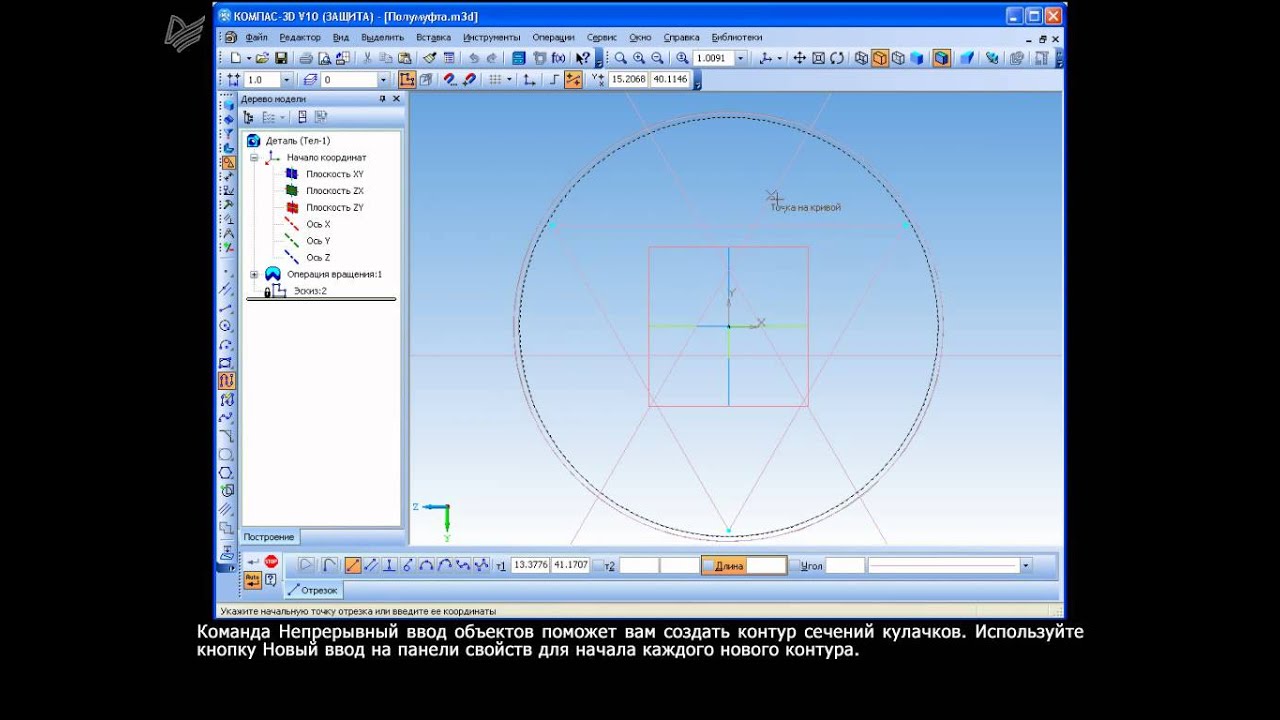Viewport: 1280px width, 720px height.
Task: Toggle the perspective display orange cube
Action: tap(943, 58)
